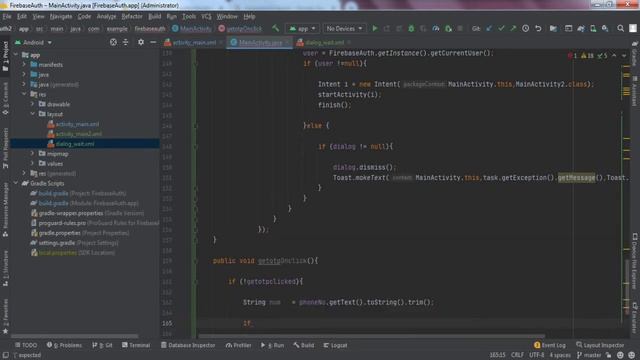Screen dimensions: 640x360
Task: Click the editor horizontal scrollbar
Action: click(x=371, y=336)
